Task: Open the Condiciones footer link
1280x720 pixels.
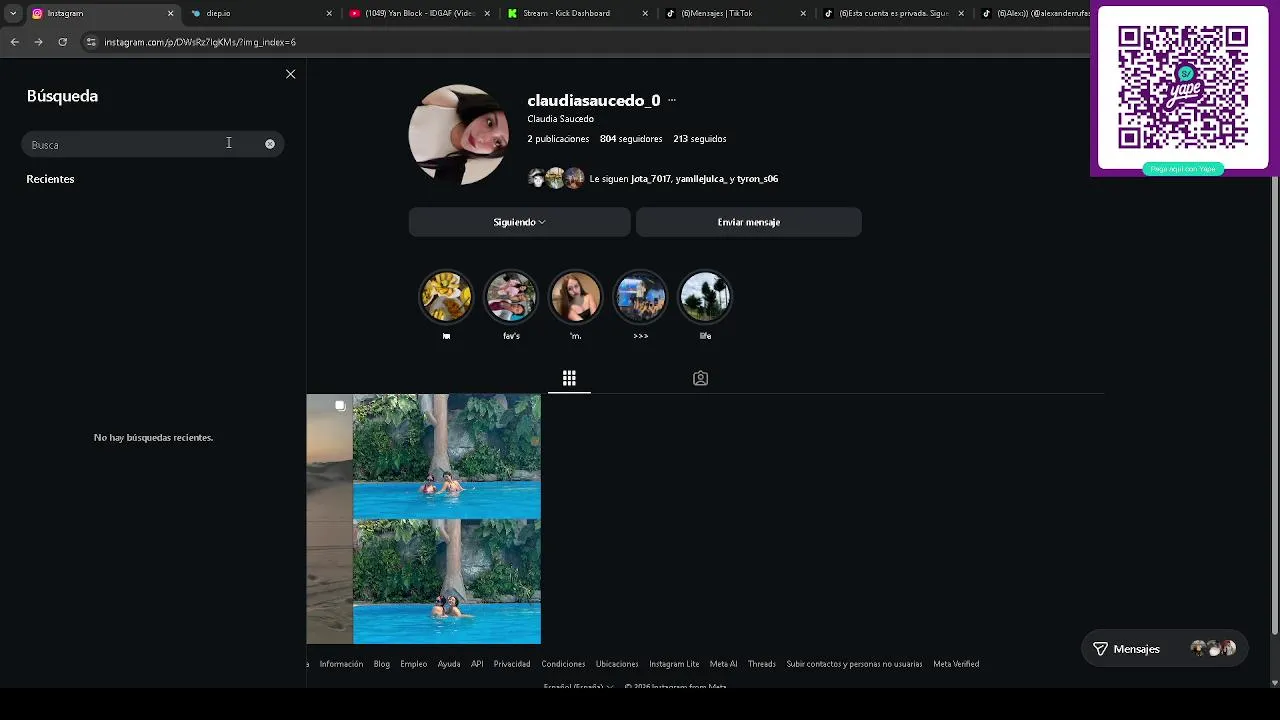Action: pos(563,664)
